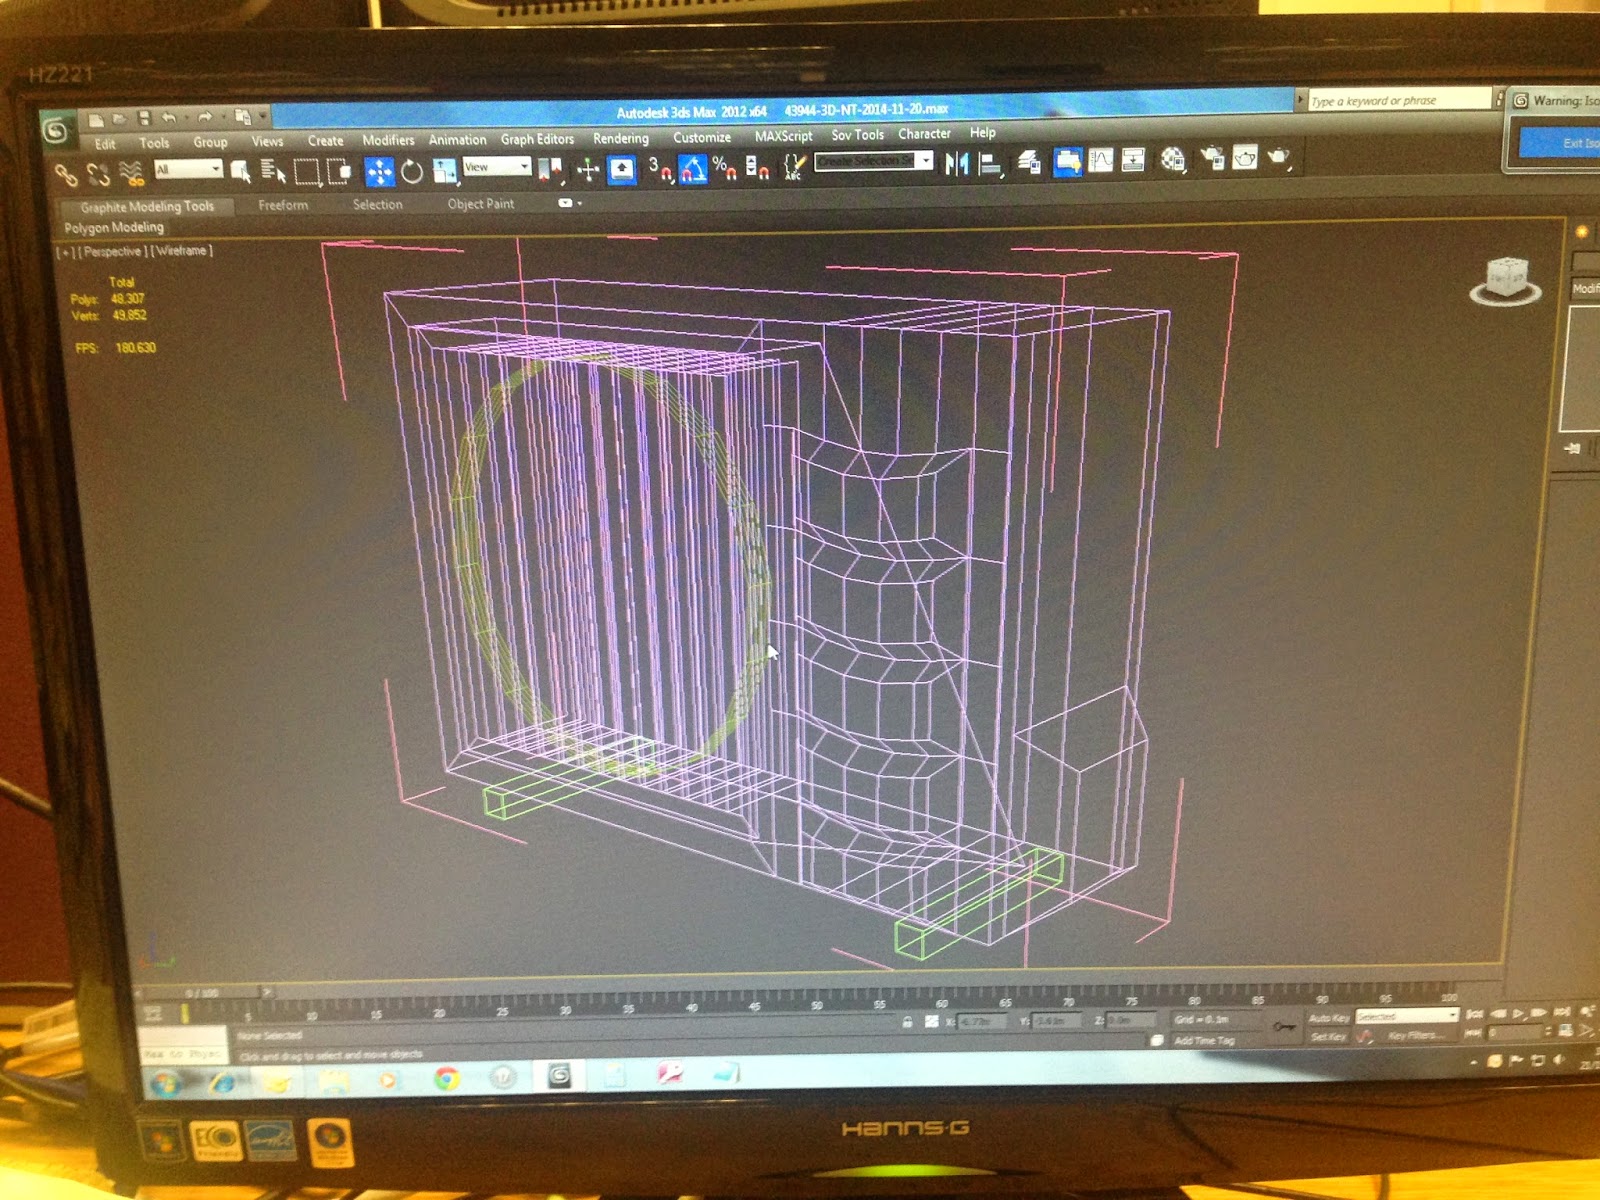Open the Graph Editors menu
Image resolution: width=1600 pixels, height=1200 pixels.
[x=537, y=139]
